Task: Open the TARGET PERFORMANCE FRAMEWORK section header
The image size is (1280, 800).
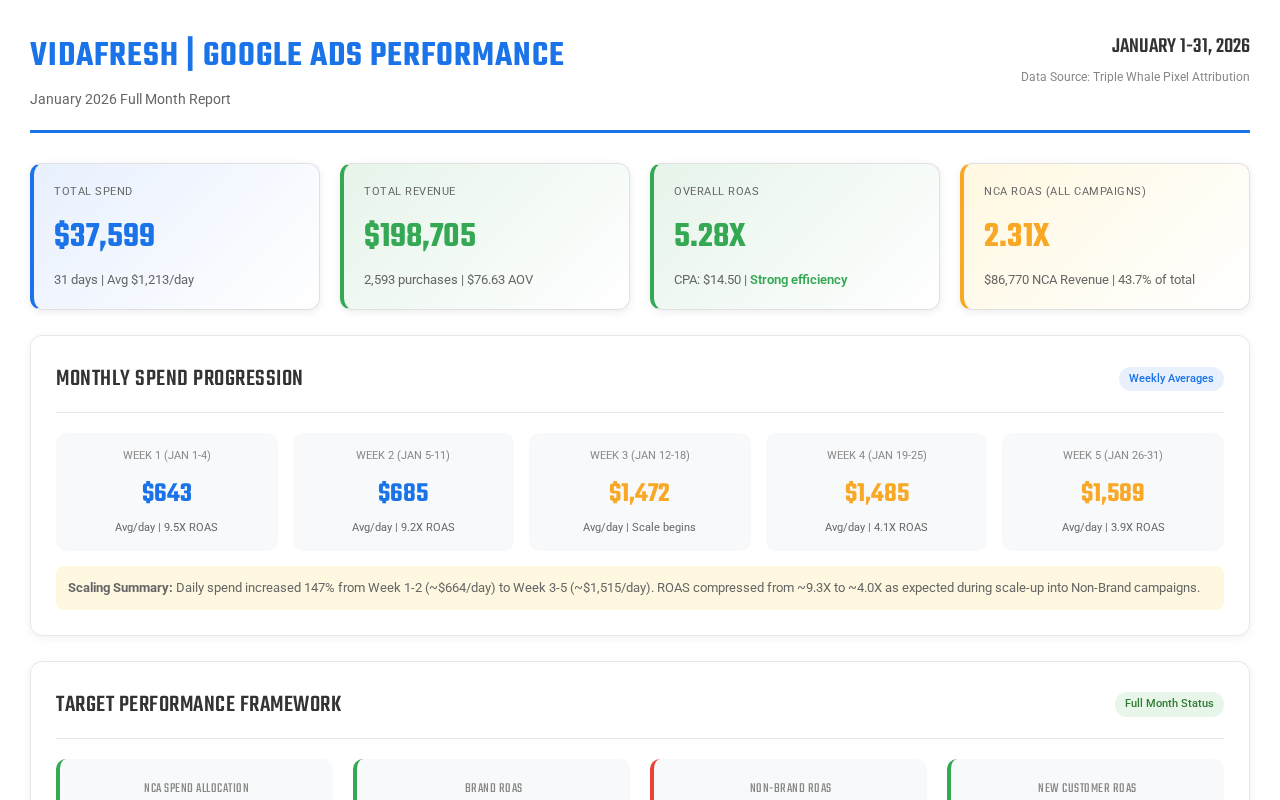Action: (x=198, y=704)
